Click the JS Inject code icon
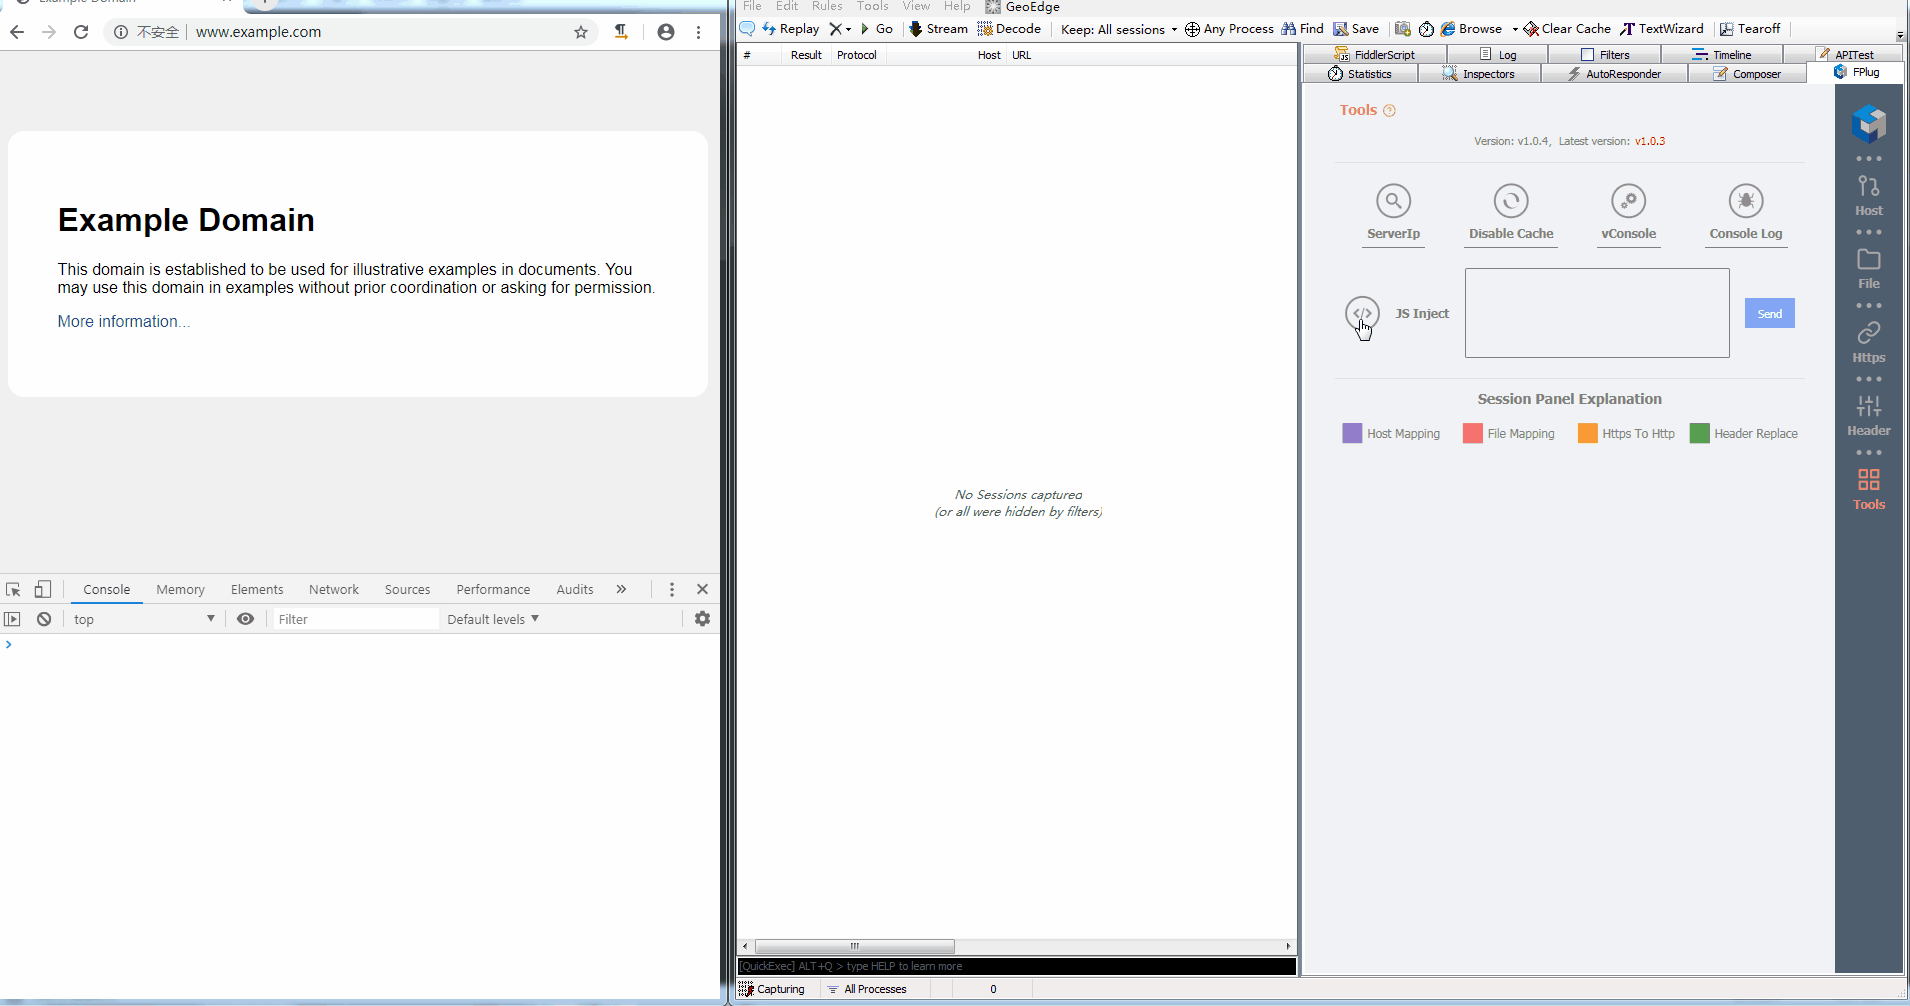 [x=1362, y=313]
